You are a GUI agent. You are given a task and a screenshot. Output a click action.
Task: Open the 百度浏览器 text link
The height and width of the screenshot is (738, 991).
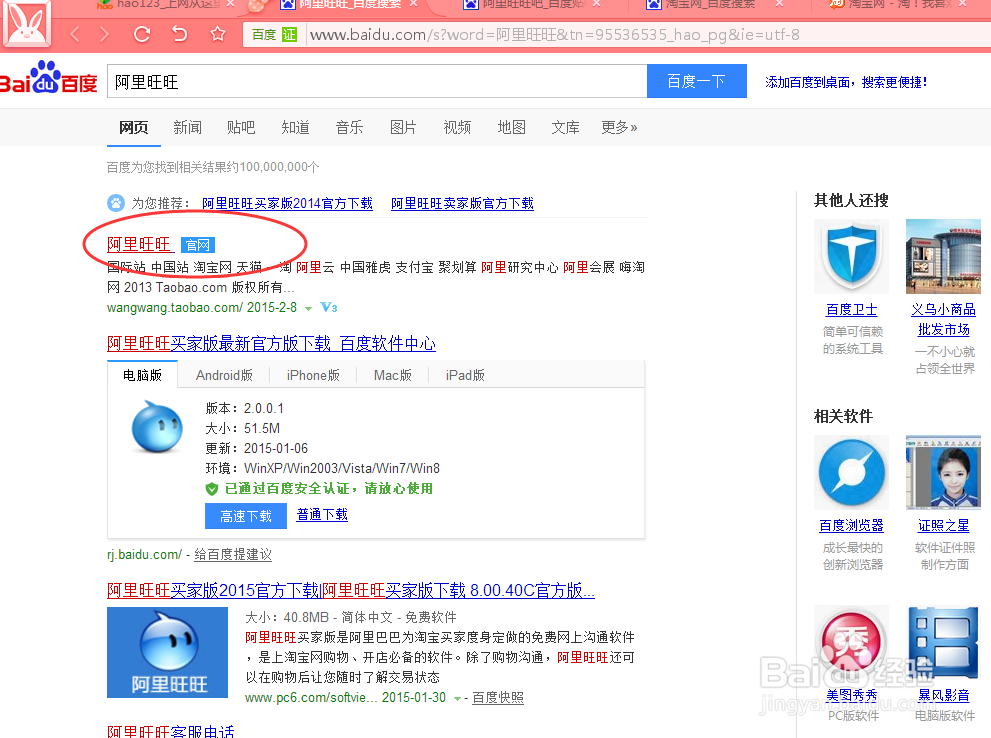click(x=851, y=525)
